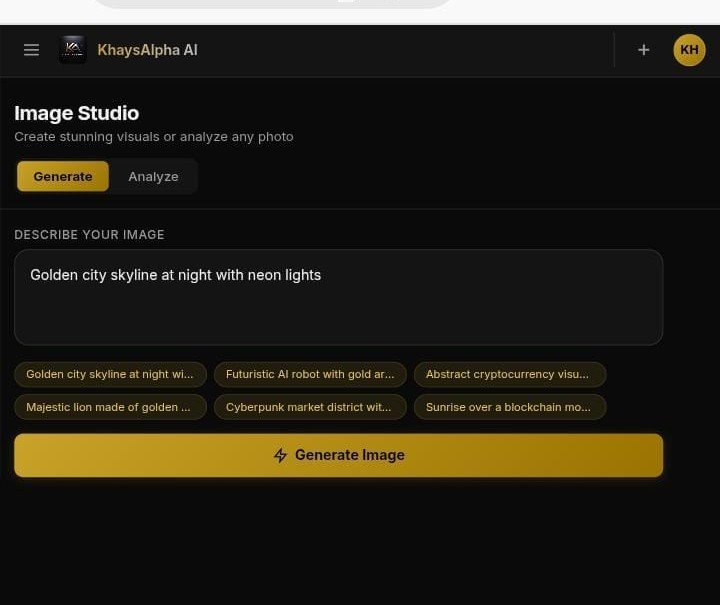Click the Describe Your Image label
This screenshot has width=720, height=605.
click(x=89, y=235)
